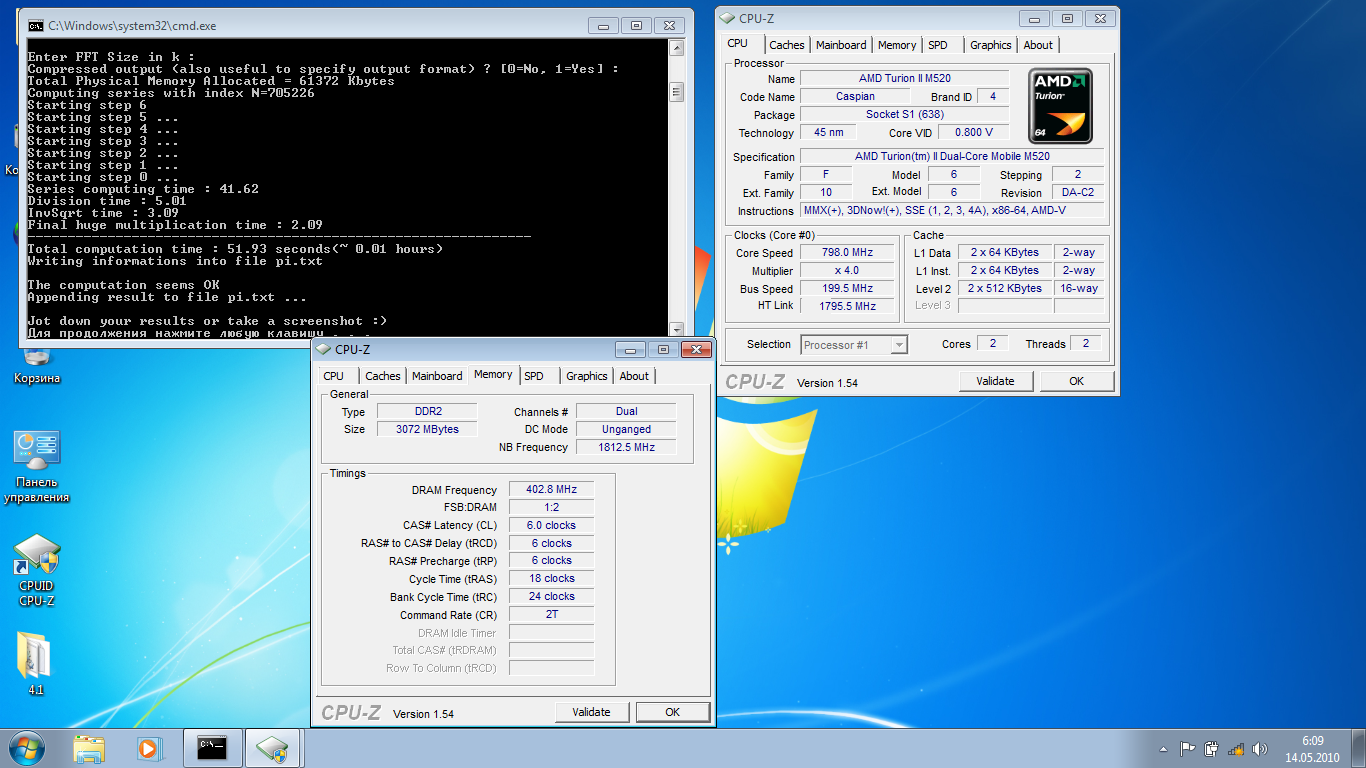Open Windows Explorer from the taskbar
The width and height of the screenshot is (1366, 768).
point(89,748)
